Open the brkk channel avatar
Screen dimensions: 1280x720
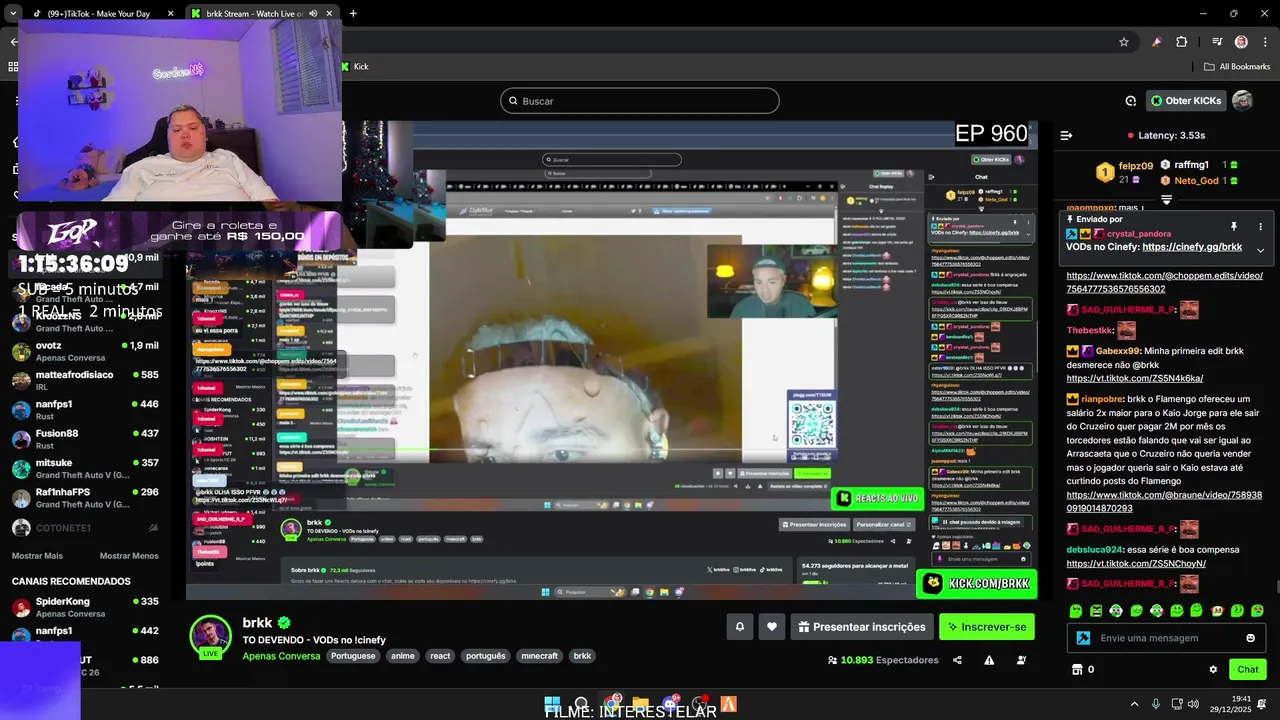pos(211,636)
